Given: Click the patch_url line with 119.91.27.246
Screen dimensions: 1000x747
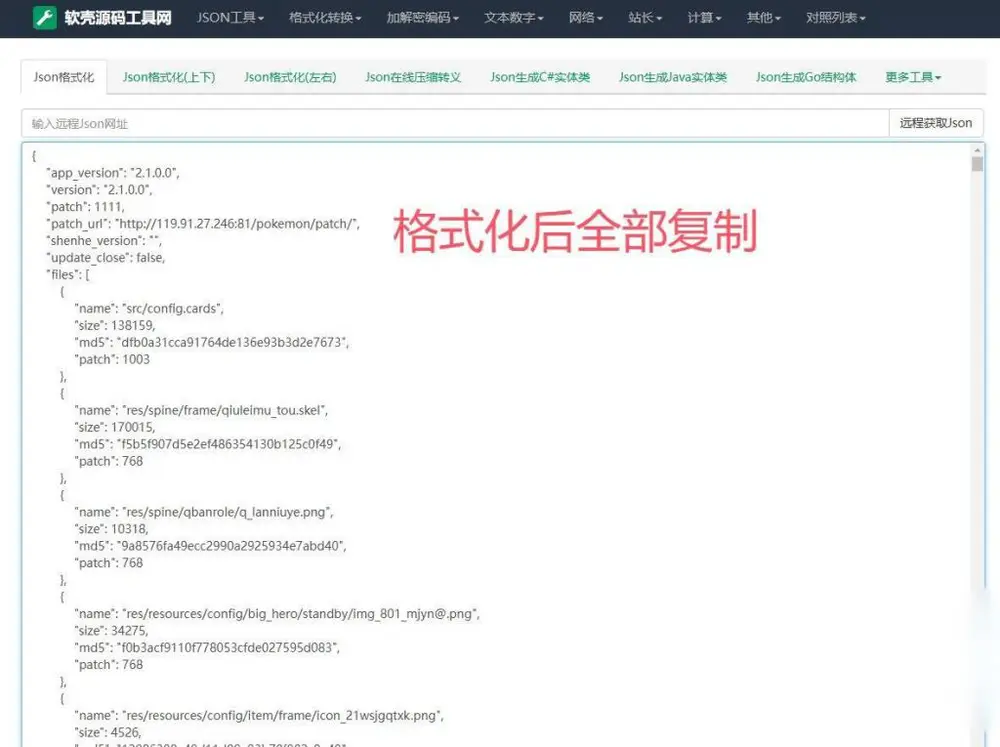Looking at the screenshot, I should tap(203, 224).
